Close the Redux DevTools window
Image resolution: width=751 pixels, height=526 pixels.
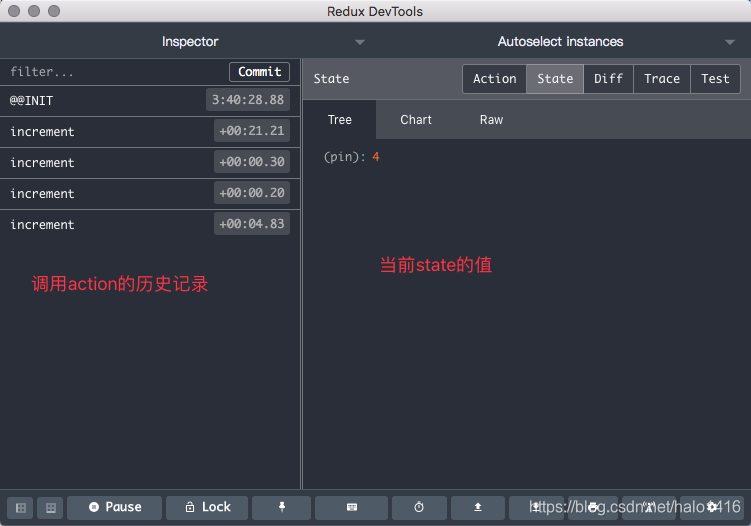point(14,11)
